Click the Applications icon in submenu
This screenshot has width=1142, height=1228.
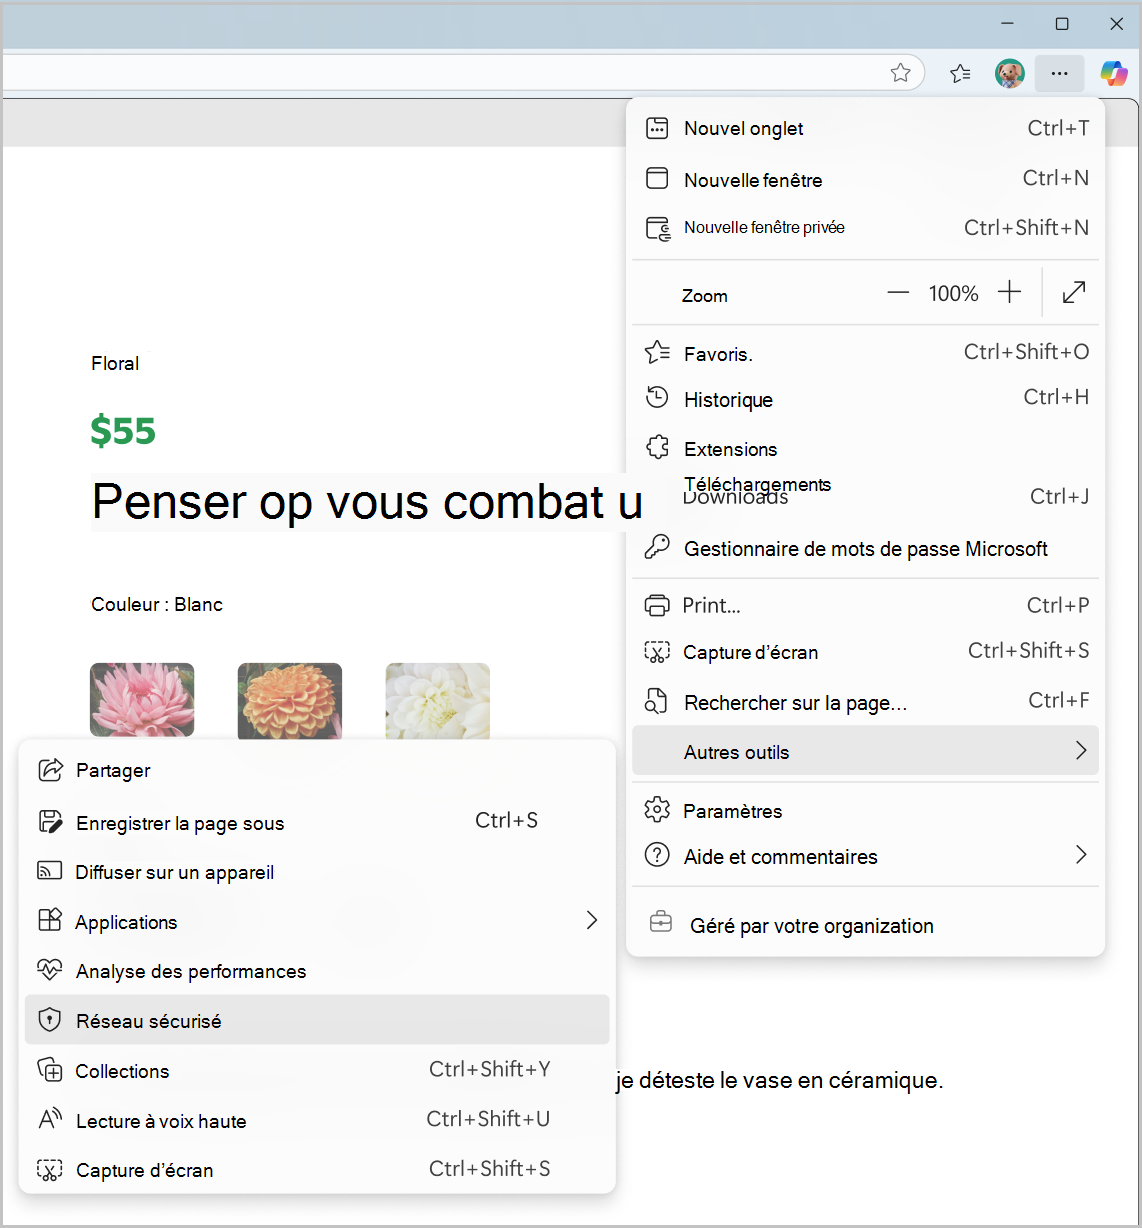pos(49,920)
